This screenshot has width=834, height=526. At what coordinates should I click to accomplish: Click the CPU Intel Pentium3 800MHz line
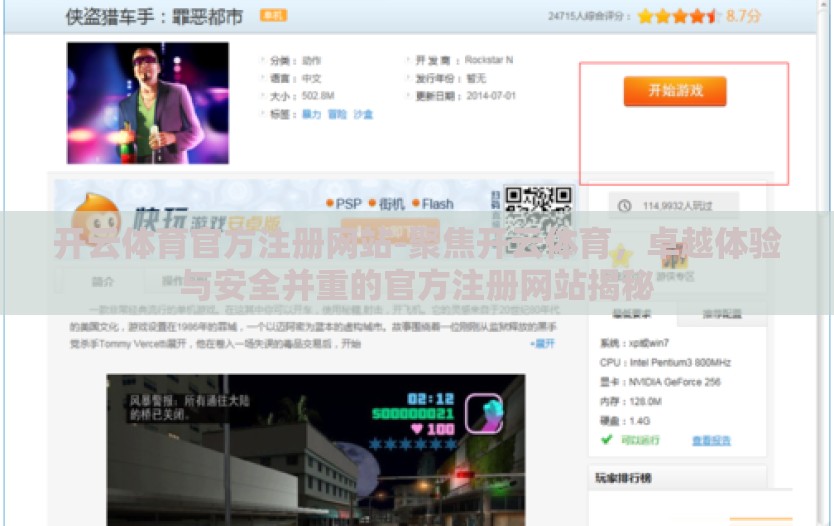click(665, 363)
